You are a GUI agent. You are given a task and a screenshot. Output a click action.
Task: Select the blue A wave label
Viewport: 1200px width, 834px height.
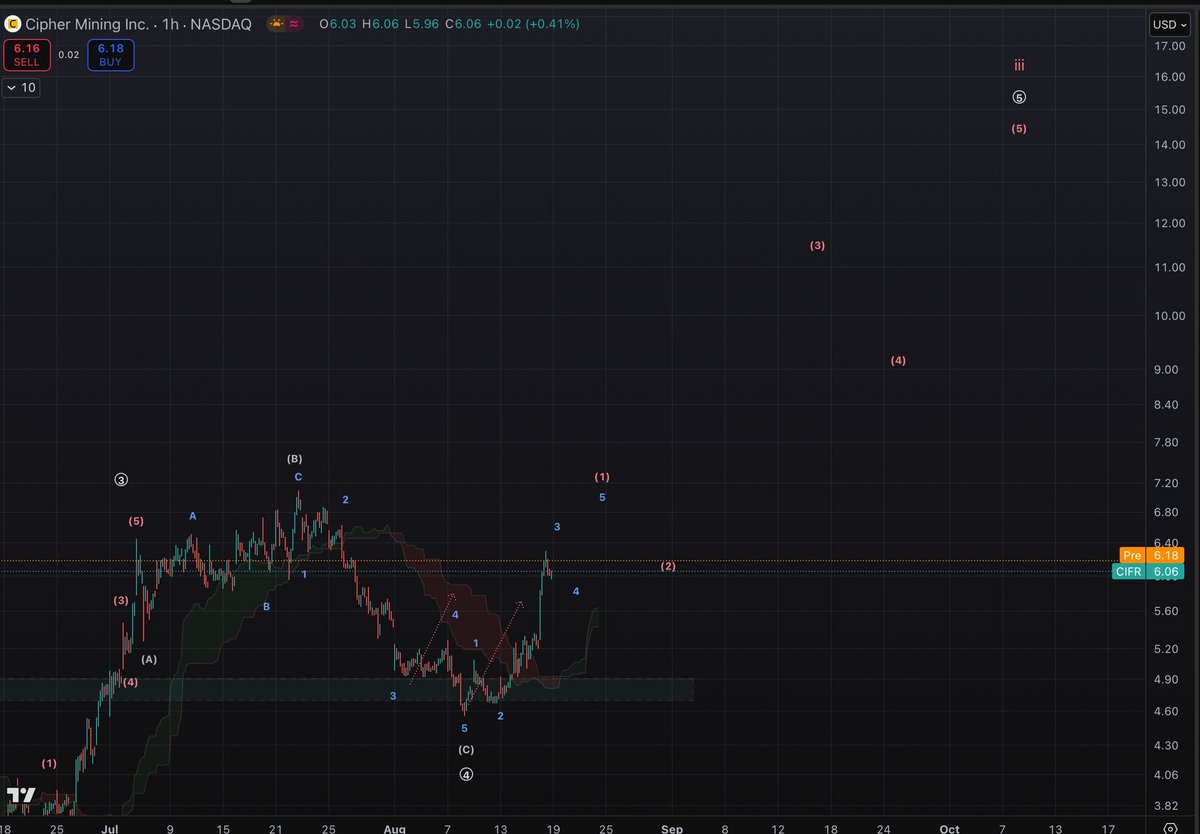coord(193,516)
